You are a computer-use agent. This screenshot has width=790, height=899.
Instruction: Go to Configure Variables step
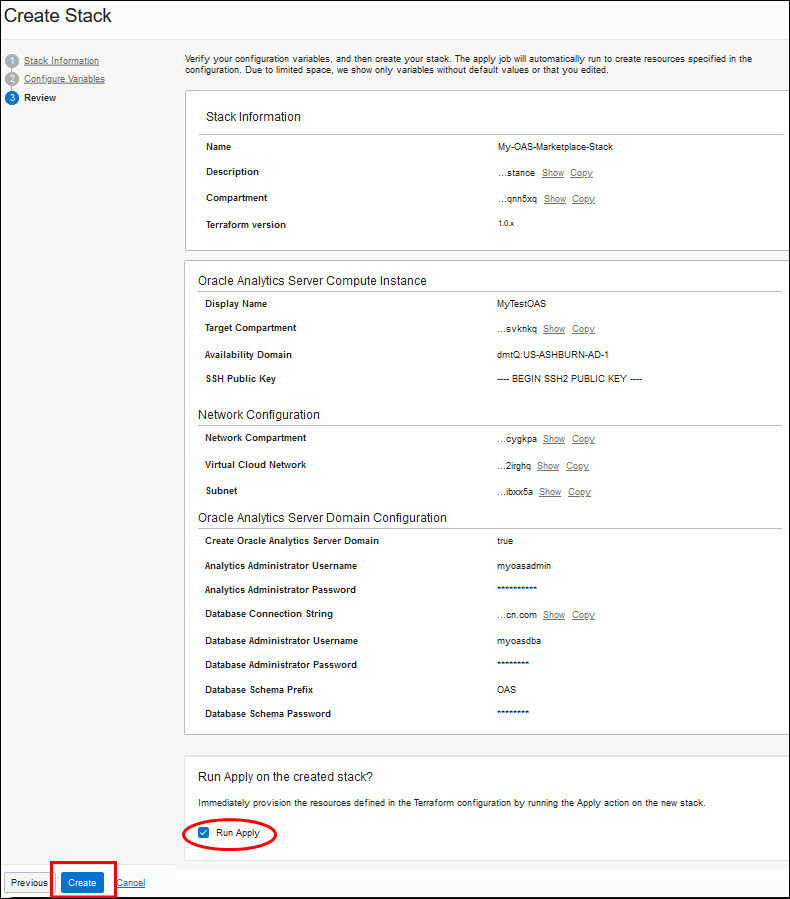click(64, 79)
